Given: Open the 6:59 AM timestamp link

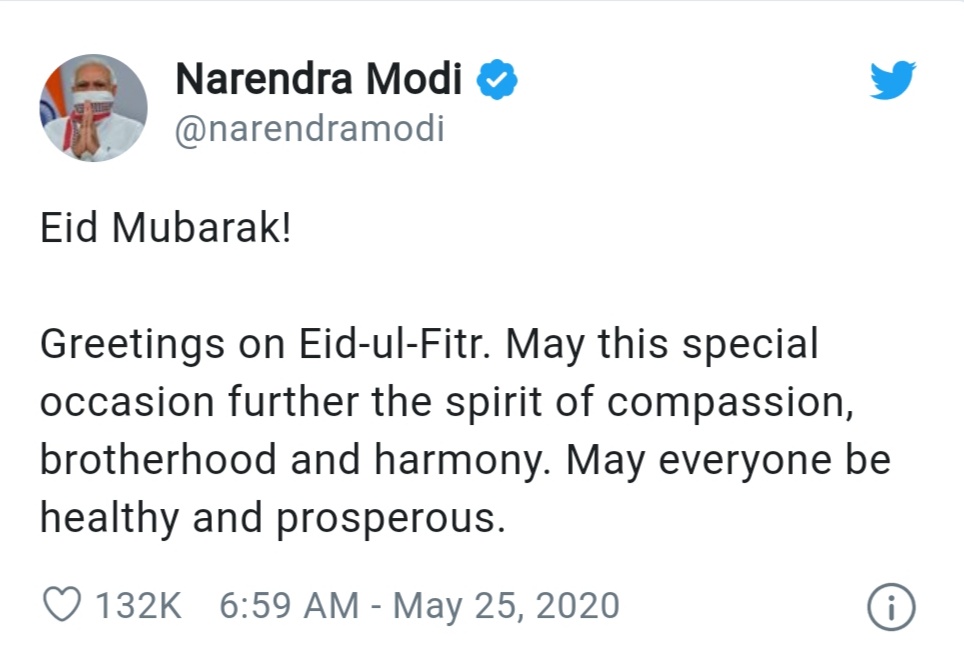Looking at the screenshot, I should point(289,605).
